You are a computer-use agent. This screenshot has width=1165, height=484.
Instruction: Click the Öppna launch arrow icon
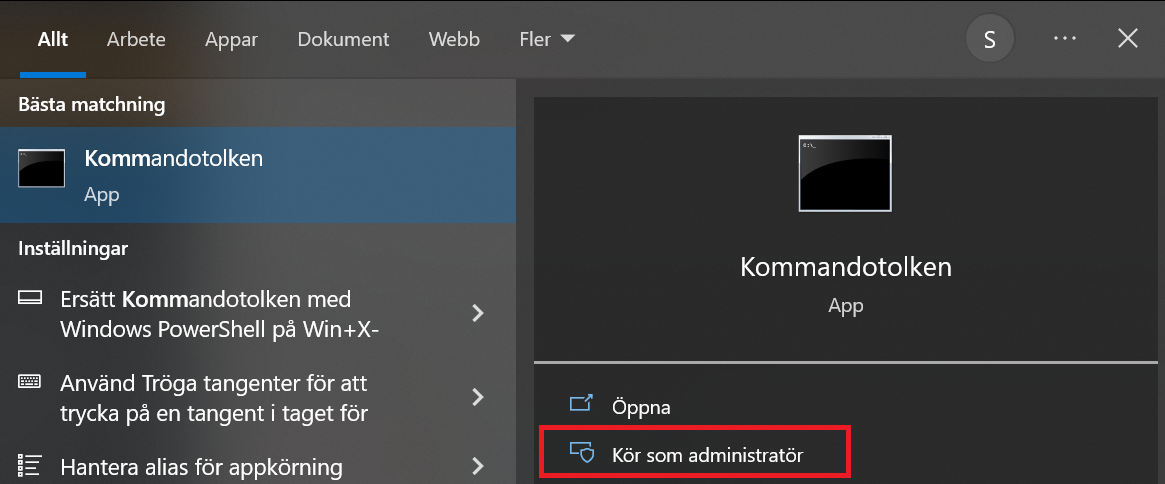point(581,405)
